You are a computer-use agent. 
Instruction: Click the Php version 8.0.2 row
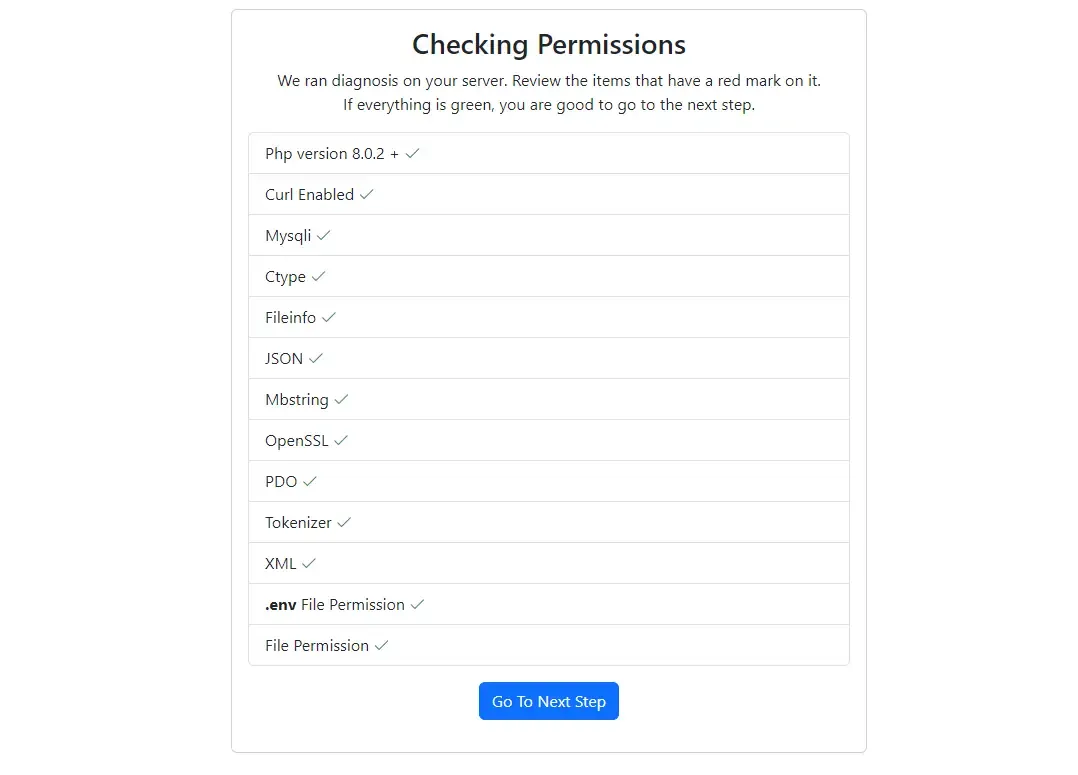(x=548, y=153)
